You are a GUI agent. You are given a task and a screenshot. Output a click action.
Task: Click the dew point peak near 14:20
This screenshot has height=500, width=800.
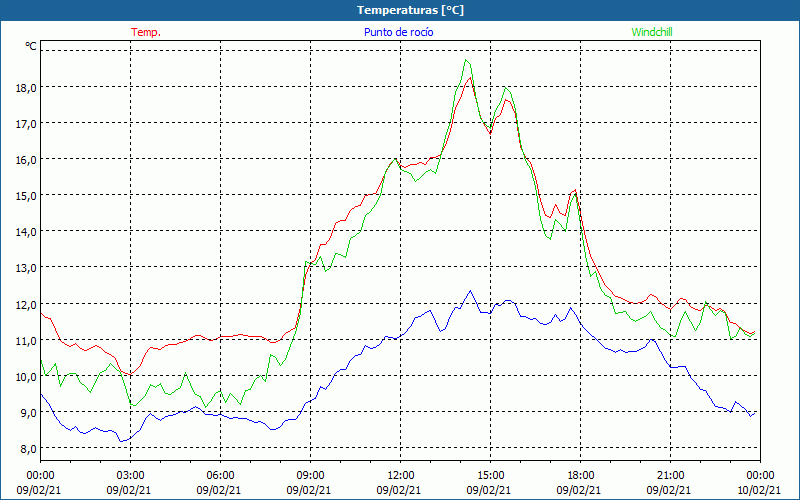pos(470,291)
